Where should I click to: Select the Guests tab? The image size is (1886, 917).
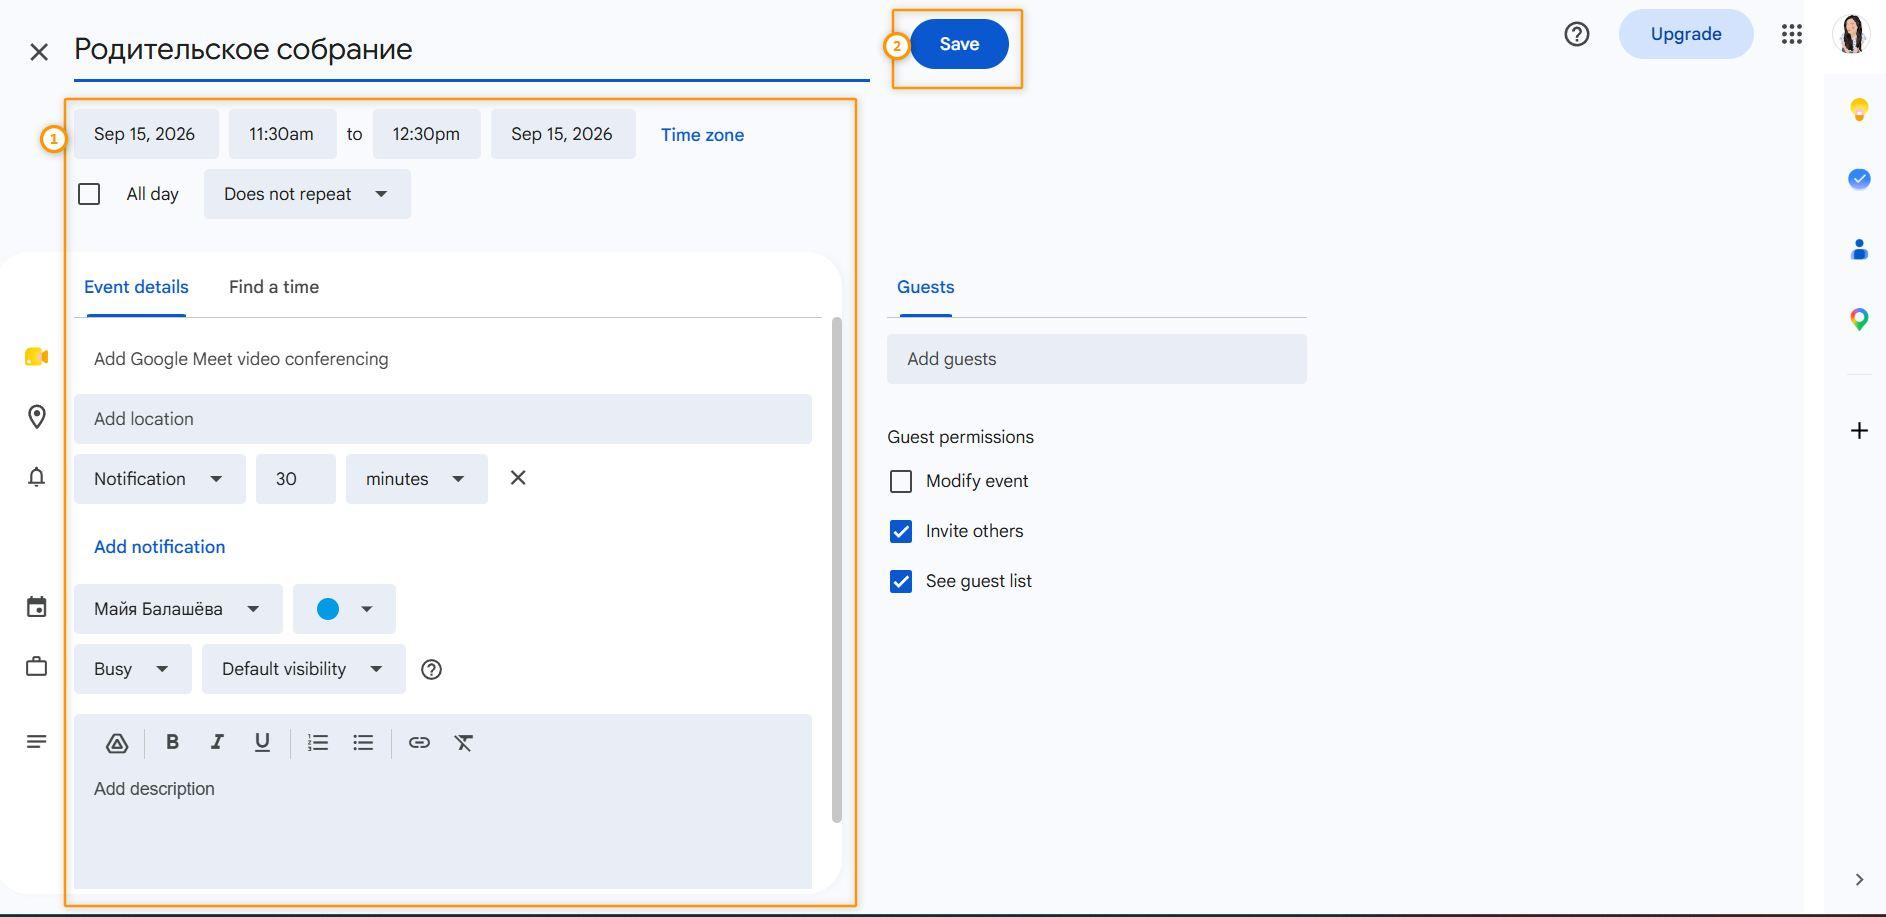(925, 287)
